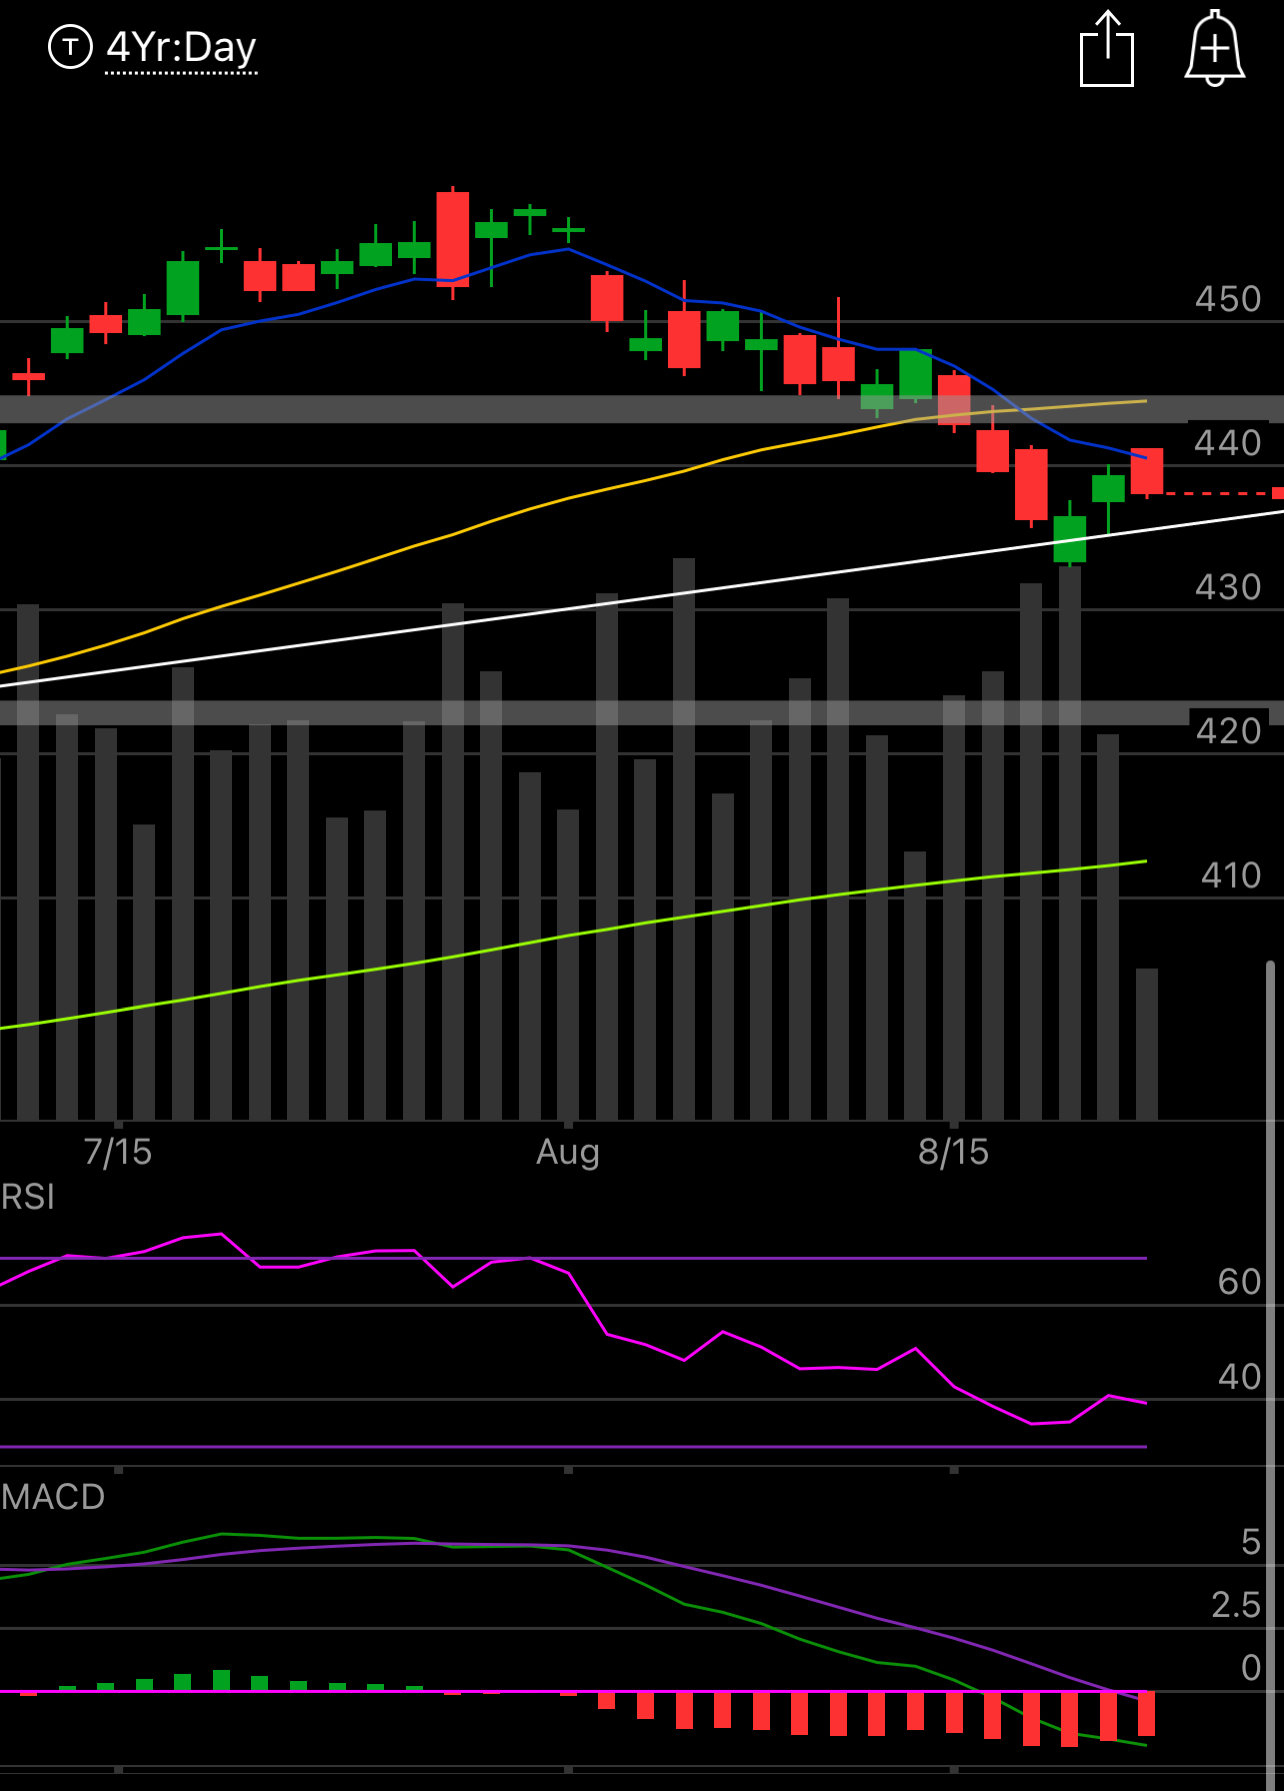The width and height of the screenshot is (1284, 1791).
Task: Tap the RSI 40 level label
Action: coord(1240,1377)
